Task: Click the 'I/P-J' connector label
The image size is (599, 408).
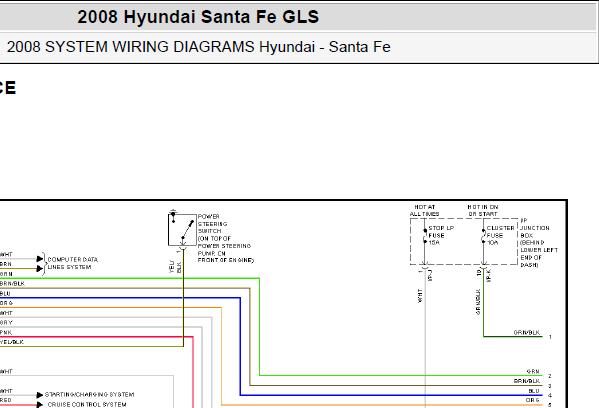Action: (431, 275)
